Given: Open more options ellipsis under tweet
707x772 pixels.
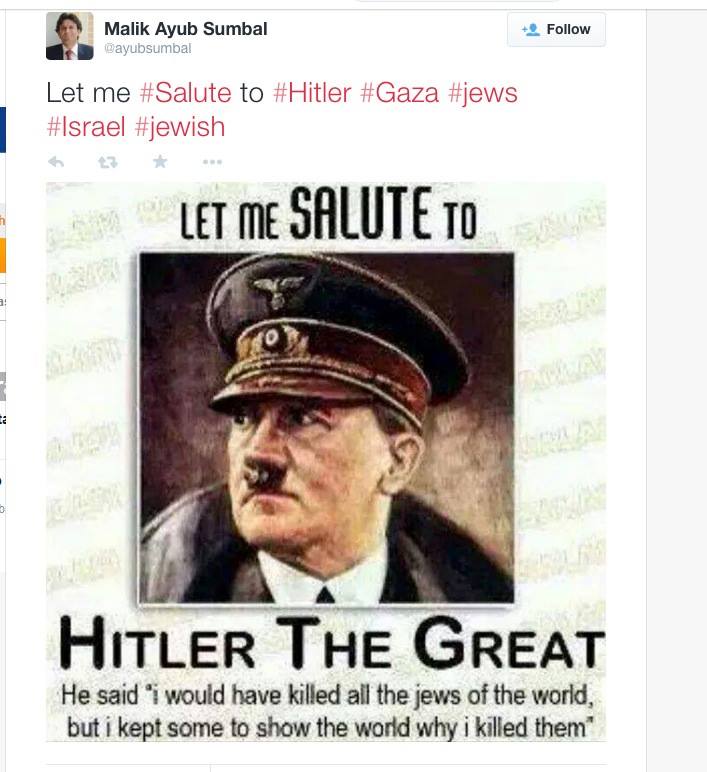Looking at the screenshot, I should point(212,161).
